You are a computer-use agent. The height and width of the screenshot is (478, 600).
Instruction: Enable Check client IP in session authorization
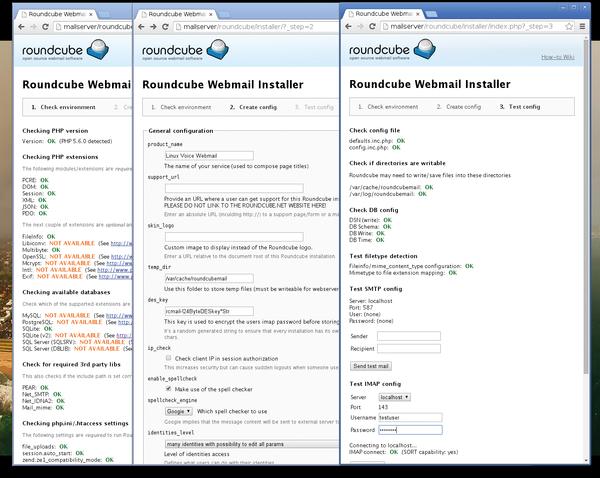coord(168,358)
